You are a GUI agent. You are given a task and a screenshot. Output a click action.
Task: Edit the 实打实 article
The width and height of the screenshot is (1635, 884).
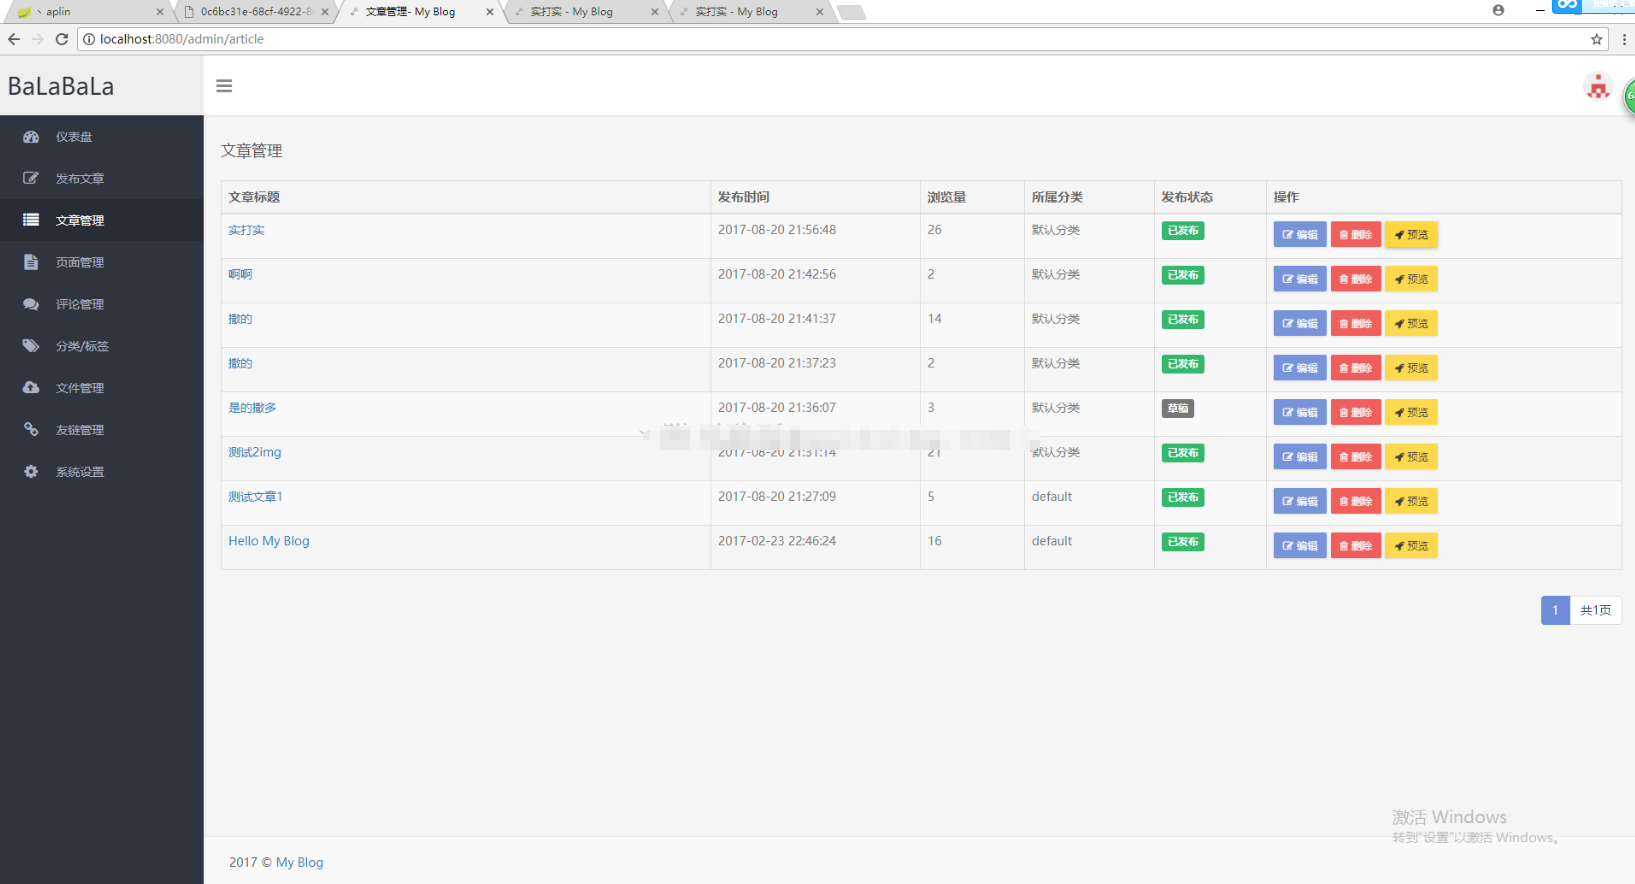pos(1299,235)
